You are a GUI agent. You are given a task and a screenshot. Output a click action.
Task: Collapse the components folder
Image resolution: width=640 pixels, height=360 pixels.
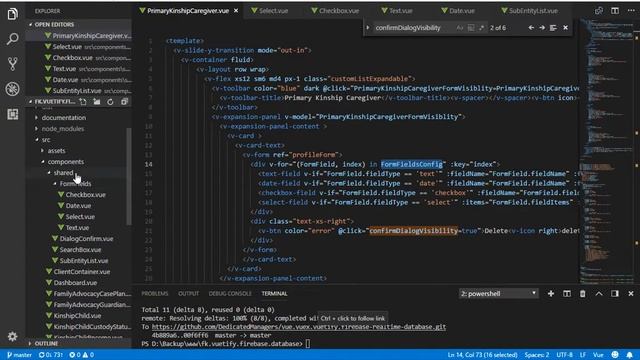click(x=65, y=162)
